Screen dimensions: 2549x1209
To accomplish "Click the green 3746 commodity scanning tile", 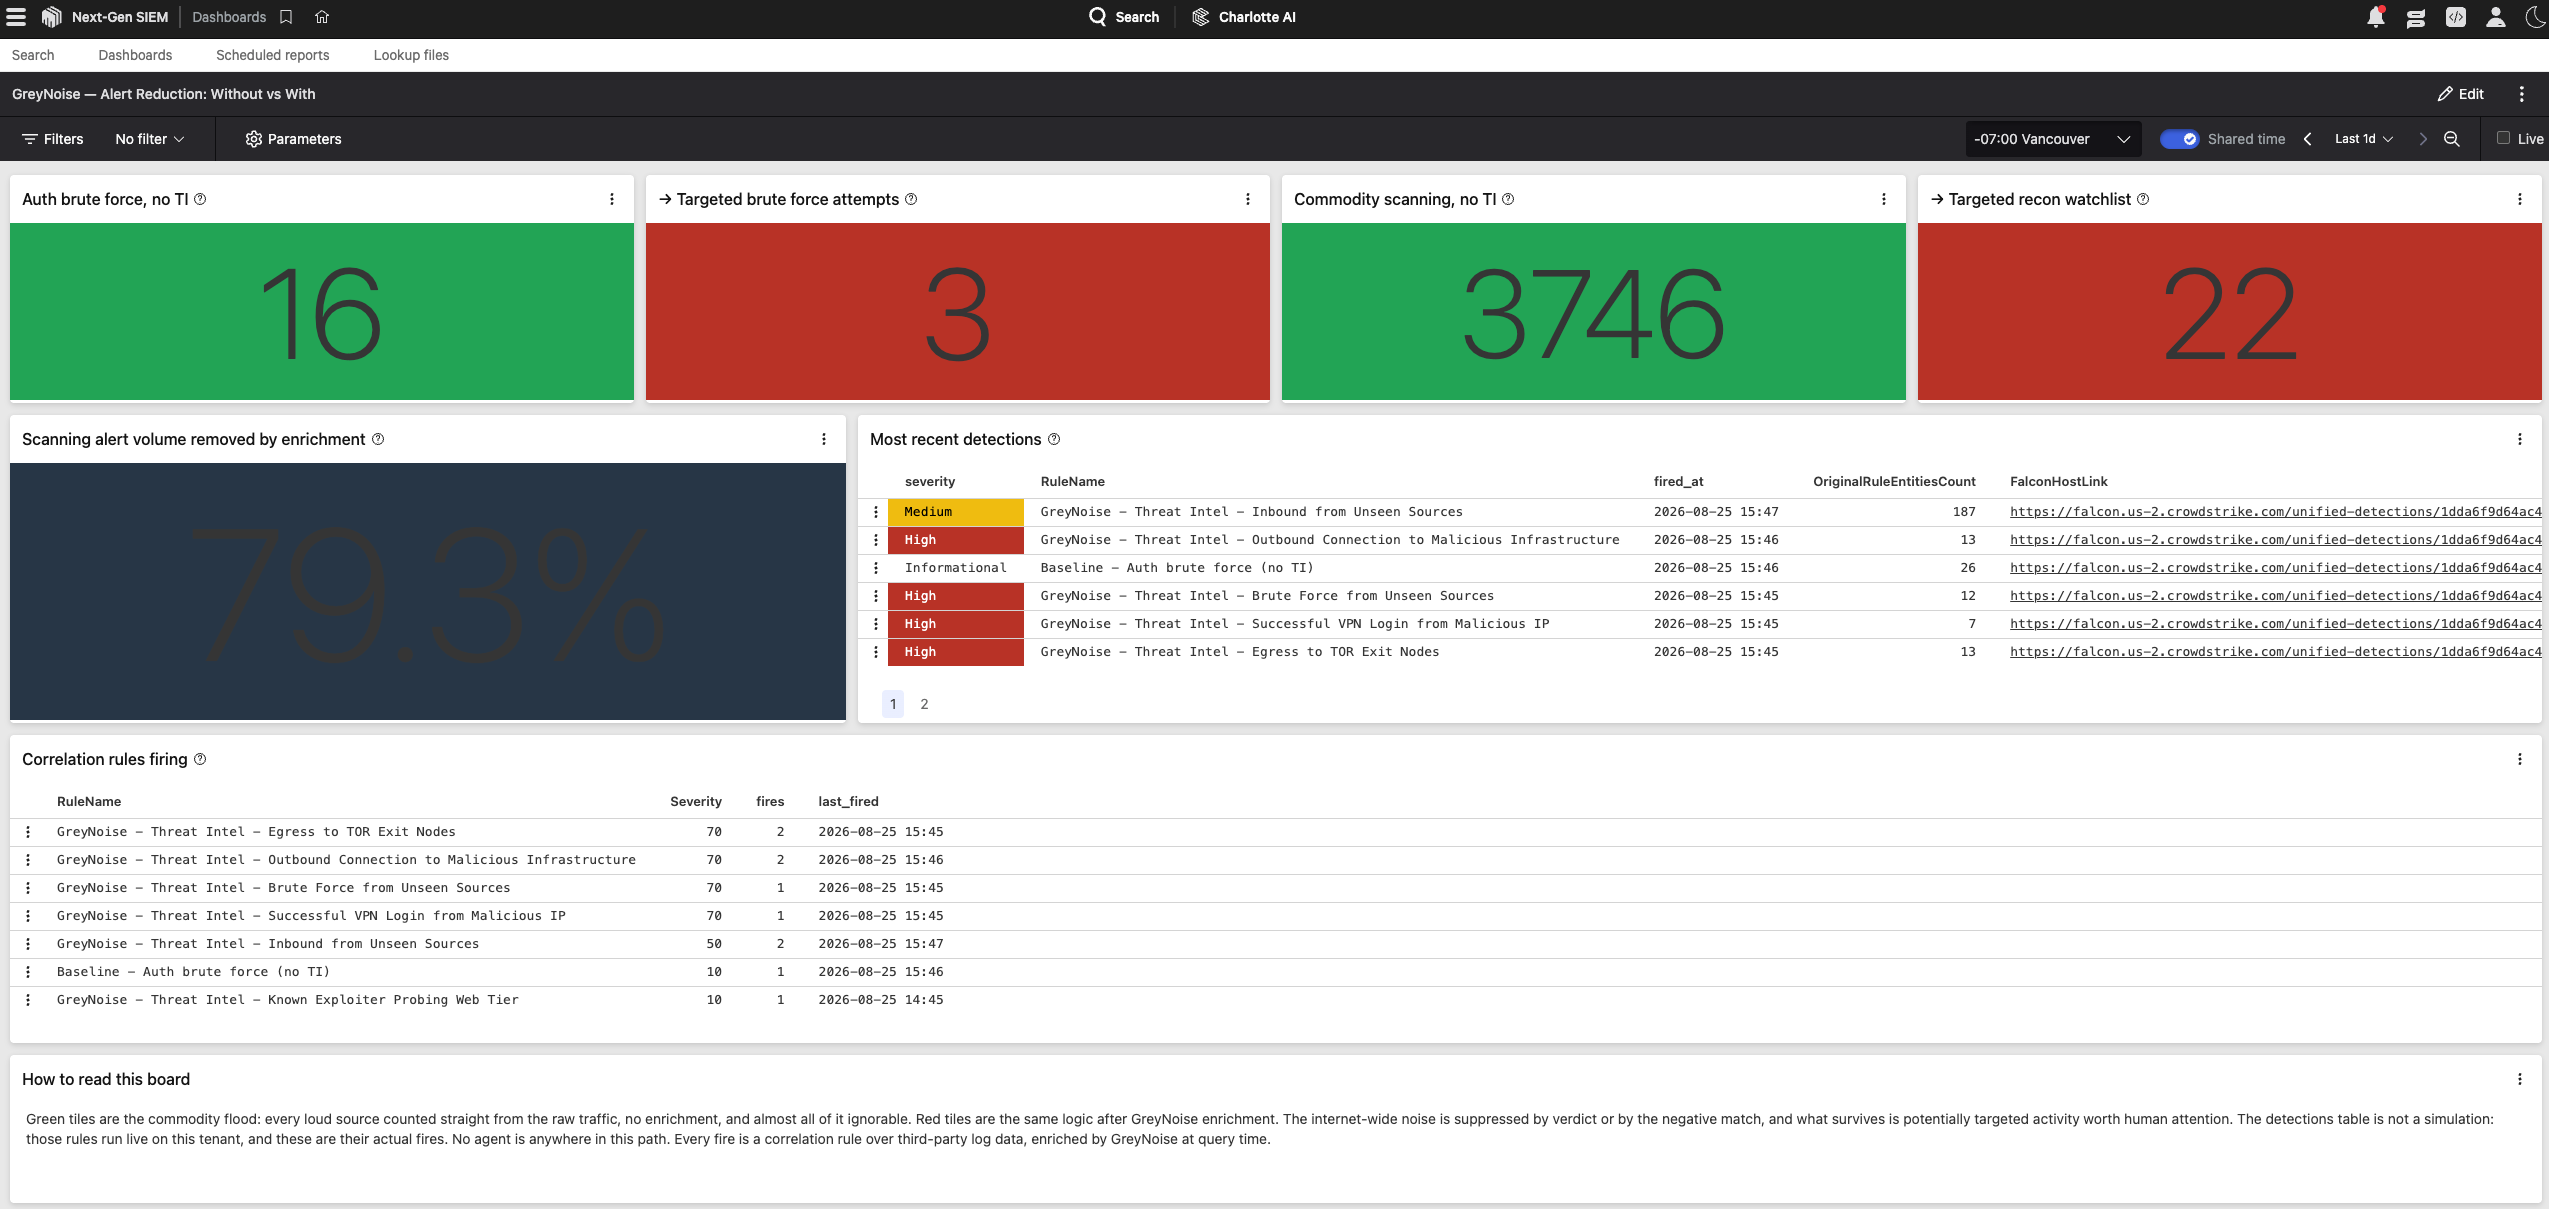I will 1593,312.
